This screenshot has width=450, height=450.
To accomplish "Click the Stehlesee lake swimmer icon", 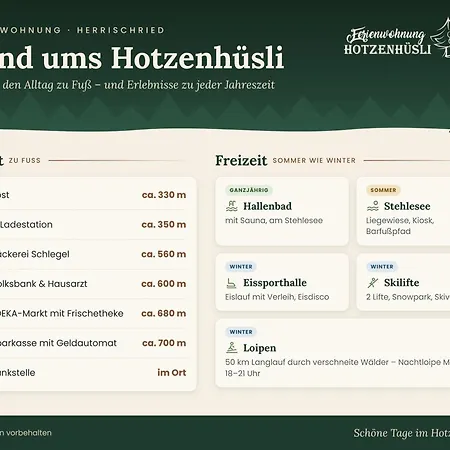I will 373,206.
